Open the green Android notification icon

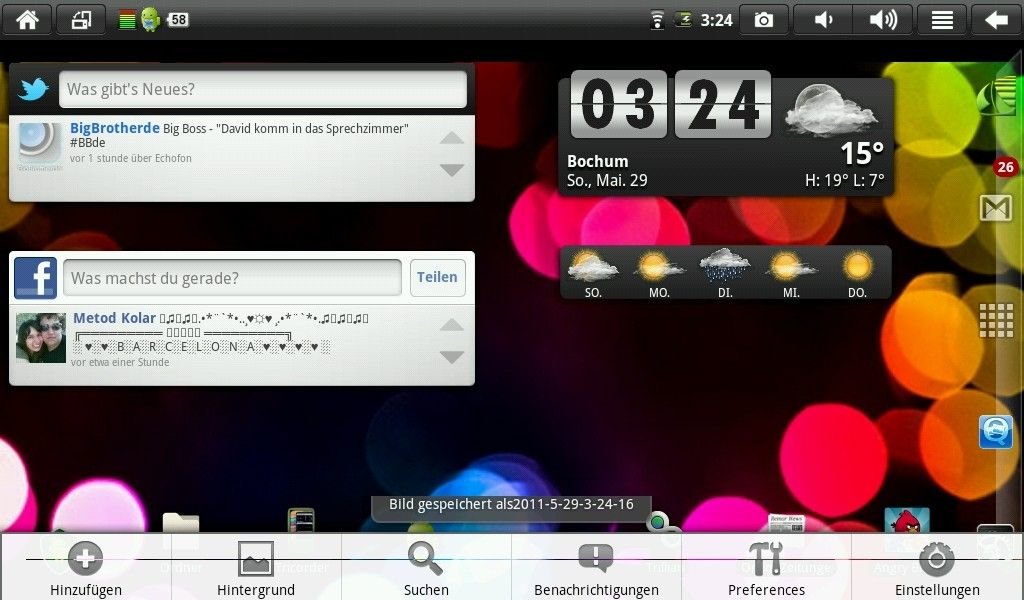pos(150,20)
